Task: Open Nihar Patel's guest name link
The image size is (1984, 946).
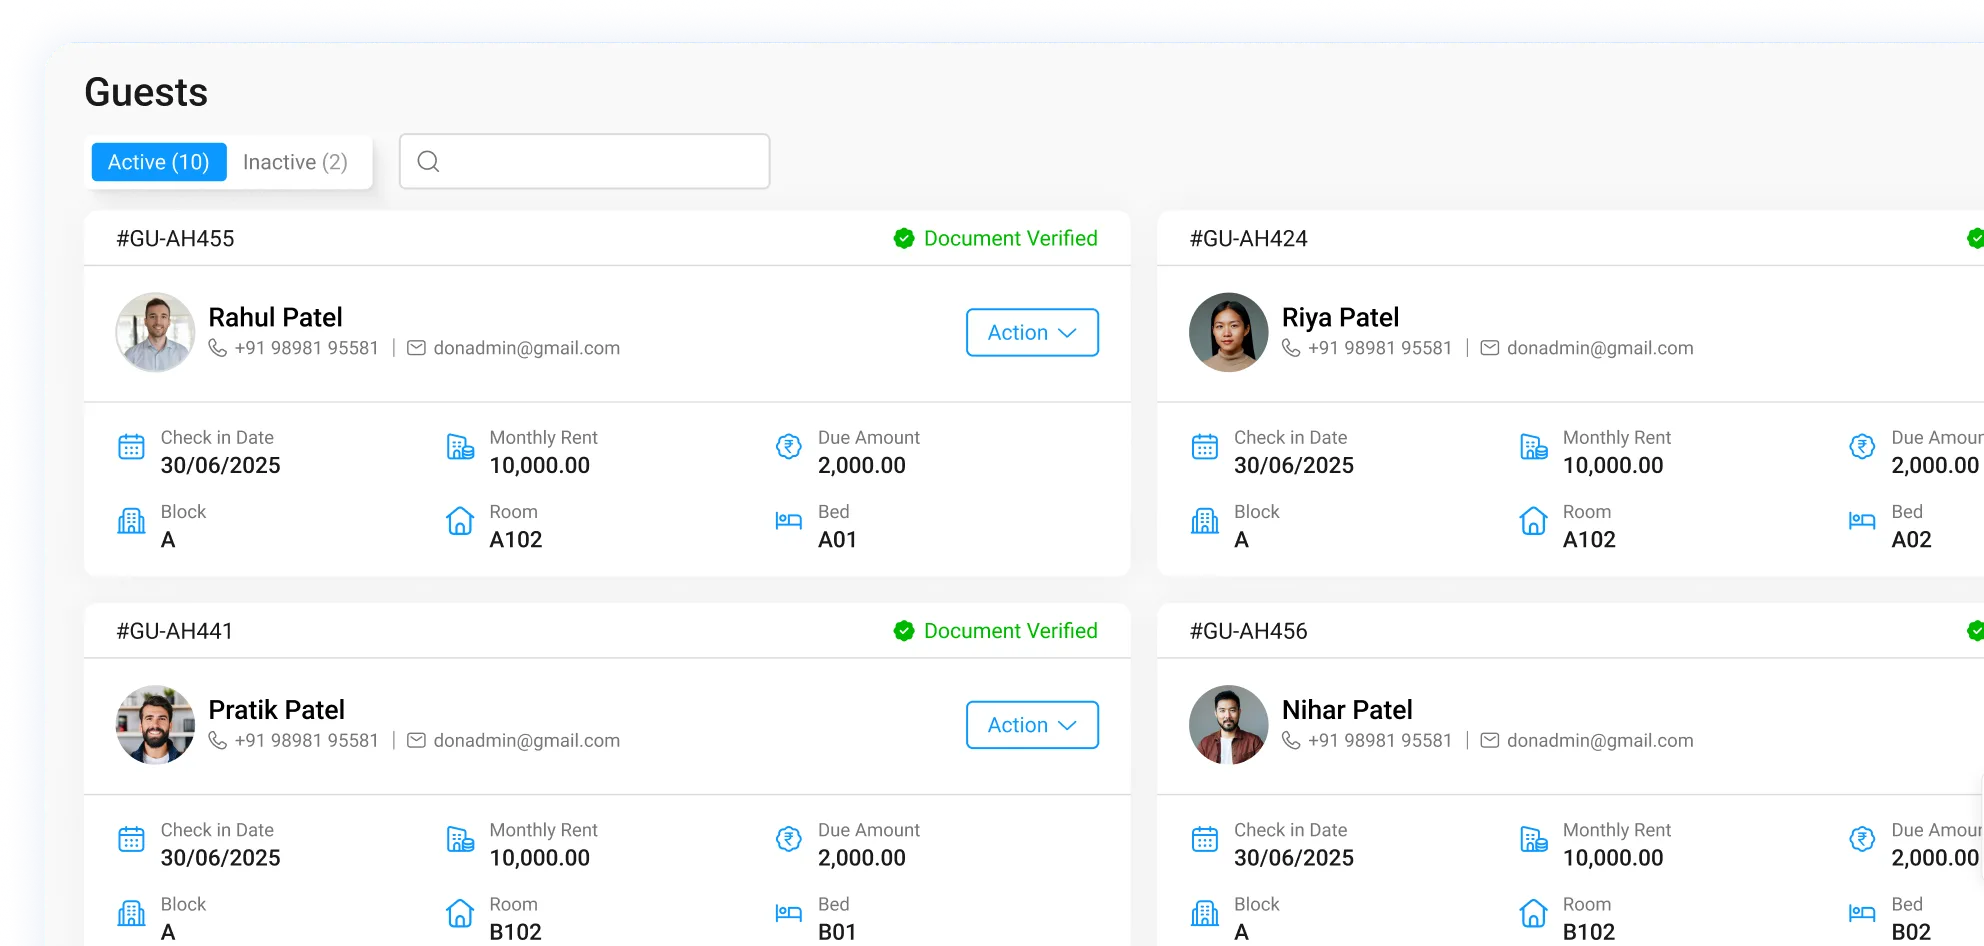Action: (1346, 710)
